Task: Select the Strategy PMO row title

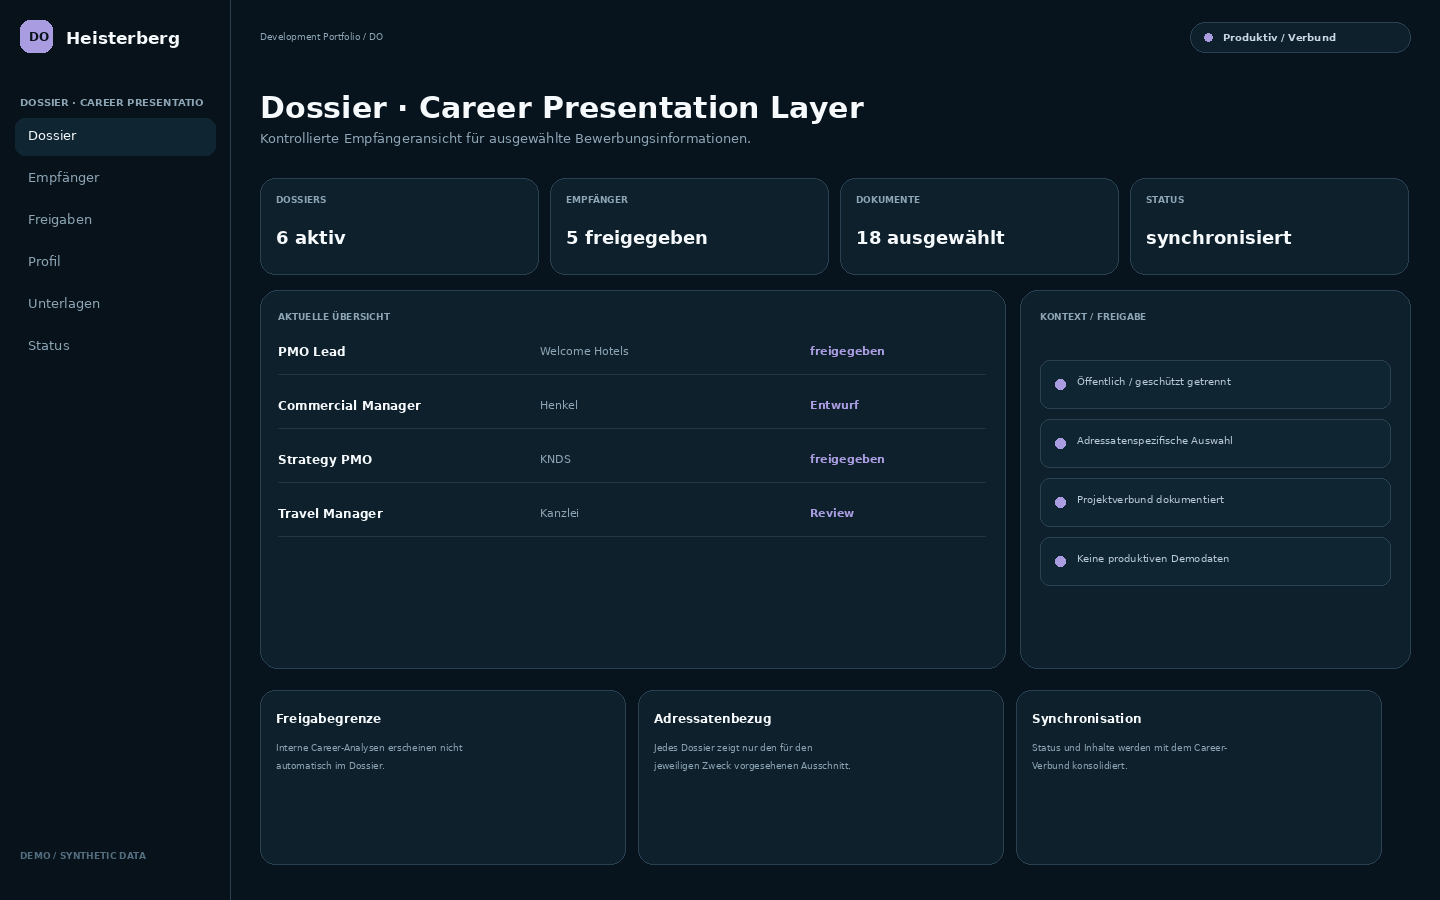Action: [x=325, y=460]
